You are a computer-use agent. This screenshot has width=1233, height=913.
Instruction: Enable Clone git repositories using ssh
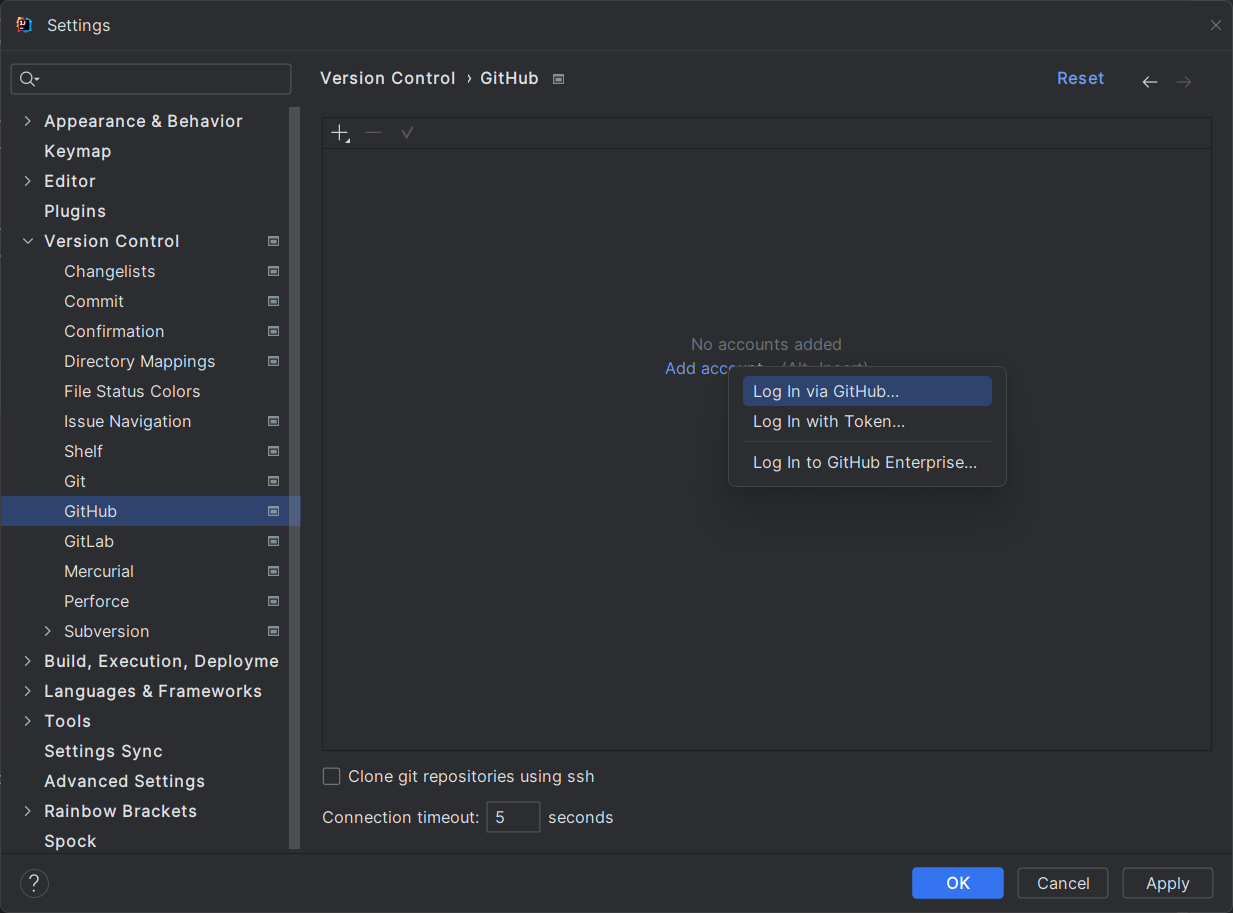[331, 776]
